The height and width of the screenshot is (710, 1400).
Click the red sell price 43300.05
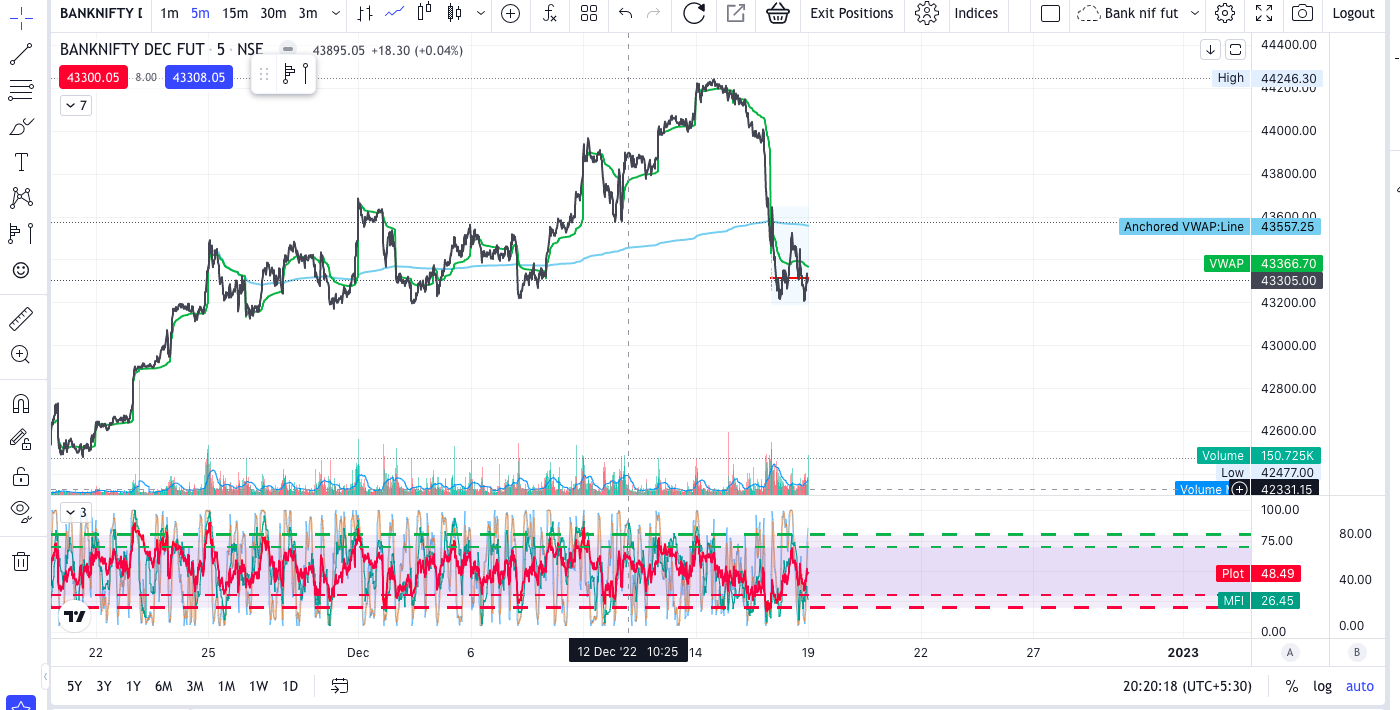94,77
